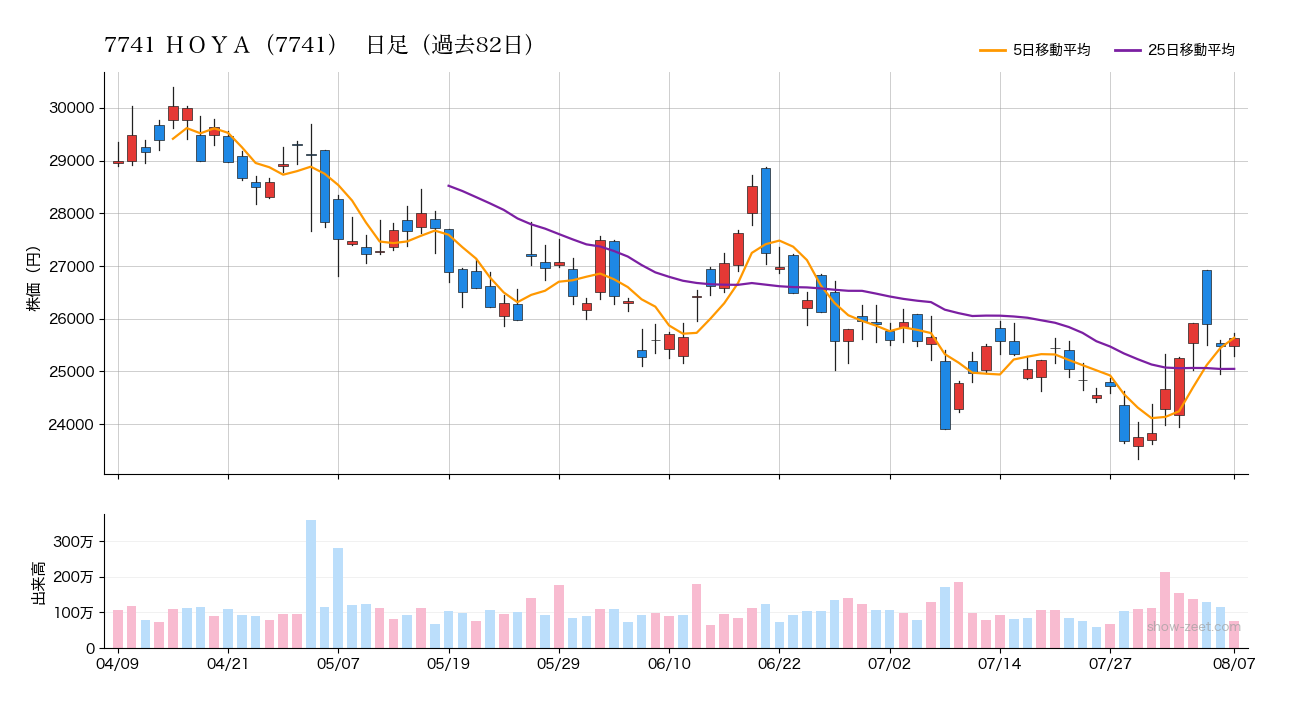The height and width of the screenshot is (720, 1300).
Task: Select the 27000 price tick label
Action: (x=71, y=267)
